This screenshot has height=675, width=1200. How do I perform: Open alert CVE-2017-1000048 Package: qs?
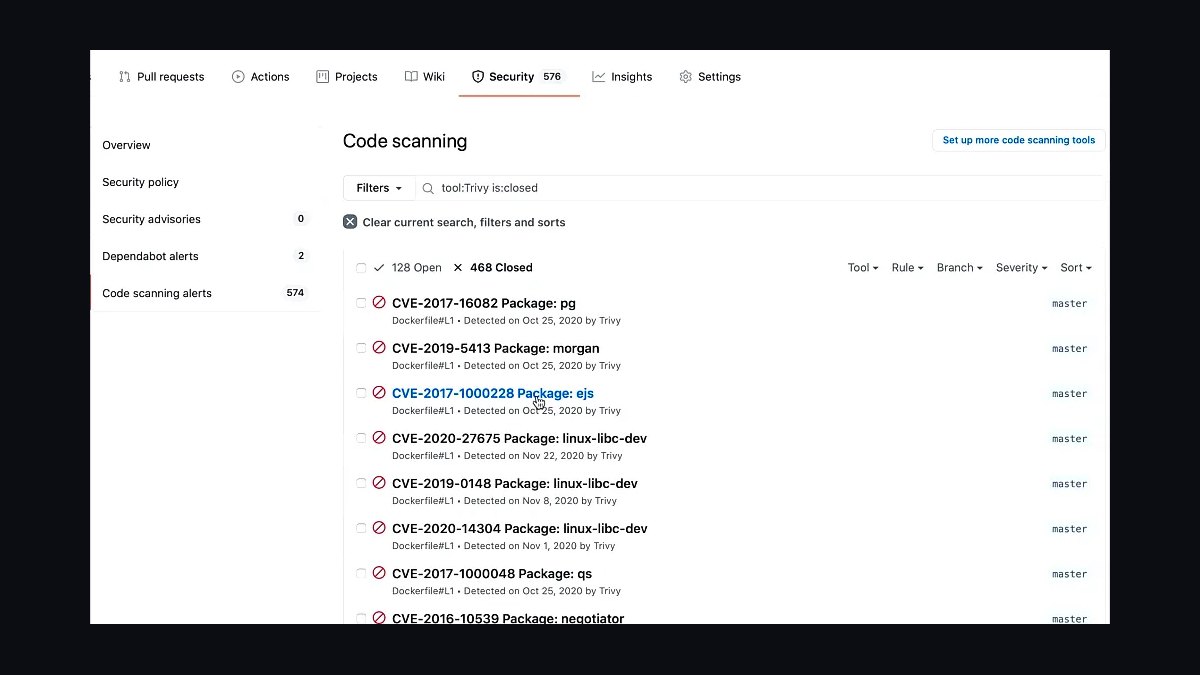(x=492, y=573)
